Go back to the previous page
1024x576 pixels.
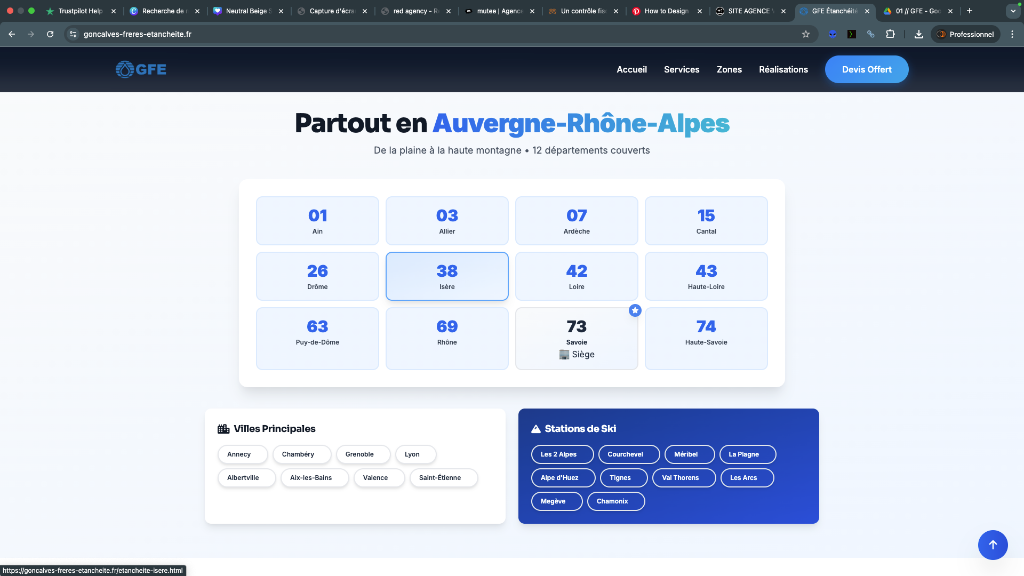tap(12, 34)
